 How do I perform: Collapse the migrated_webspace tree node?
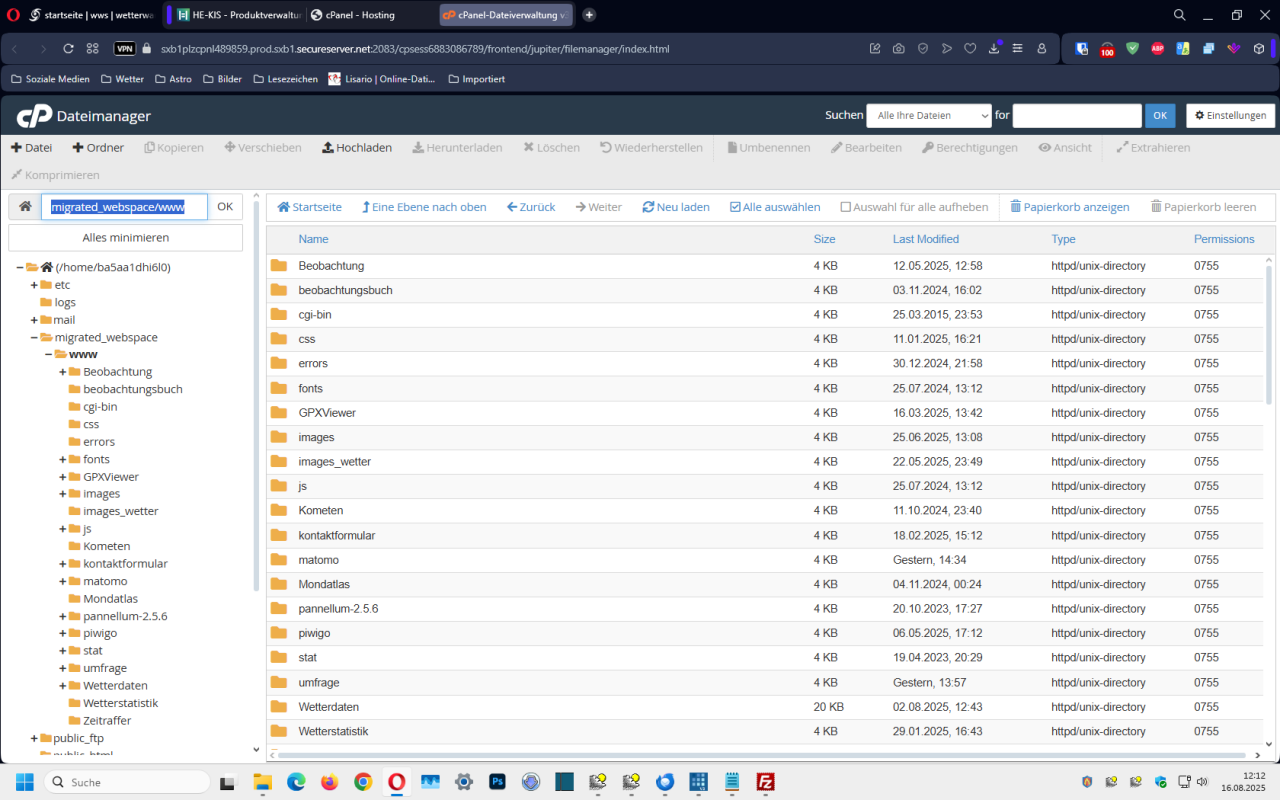tap(34, 337)
